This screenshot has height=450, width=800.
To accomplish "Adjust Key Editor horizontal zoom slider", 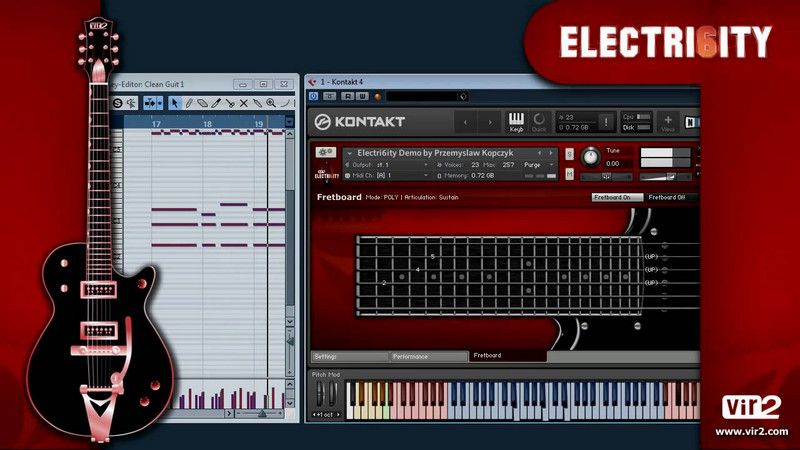I will point(261,413).
